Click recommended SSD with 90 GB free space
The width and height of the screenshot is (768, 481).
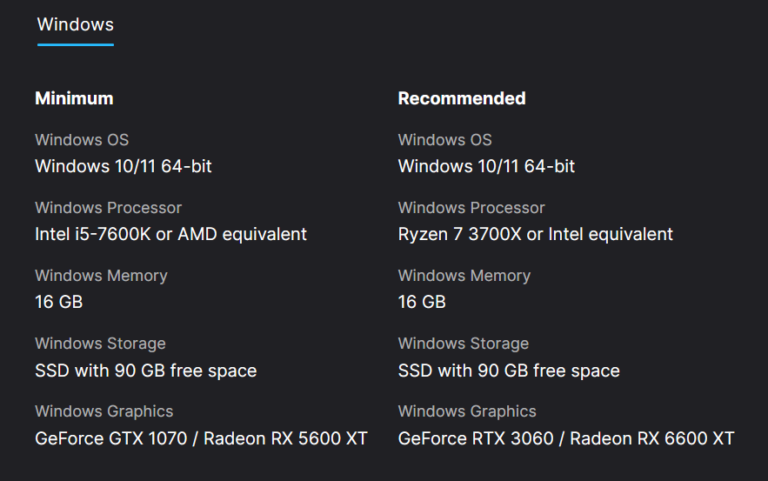(509, 370)
